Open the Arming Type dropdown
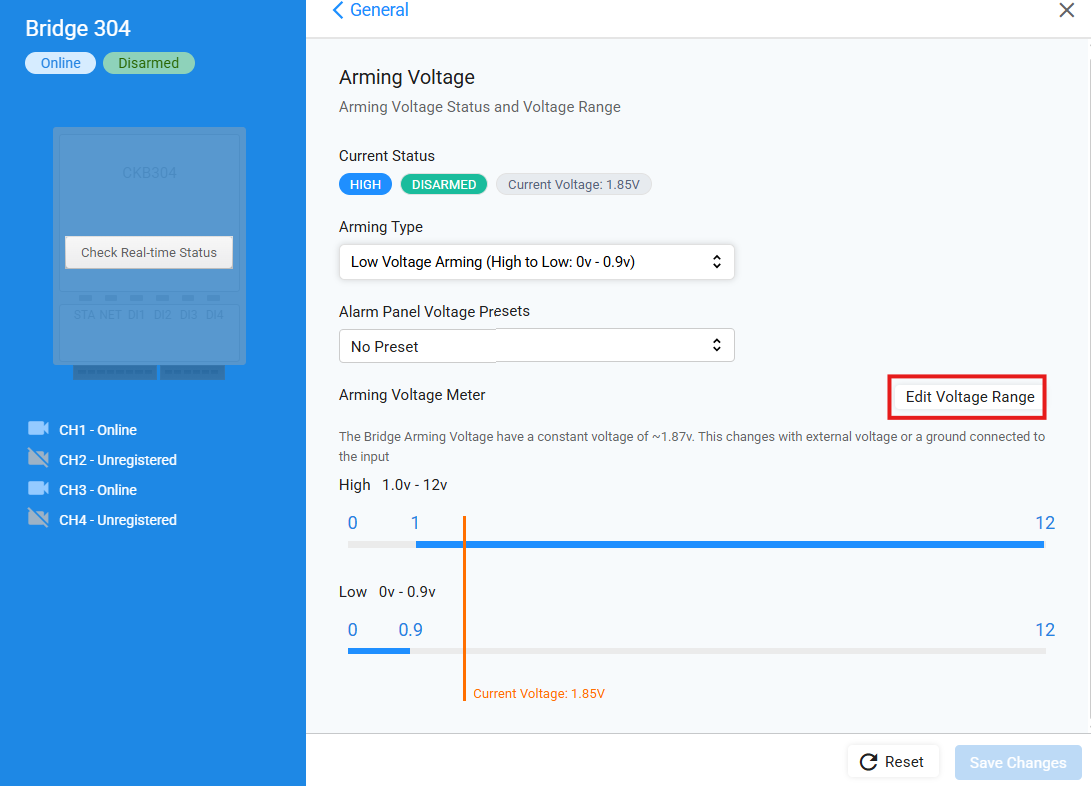 536,262
